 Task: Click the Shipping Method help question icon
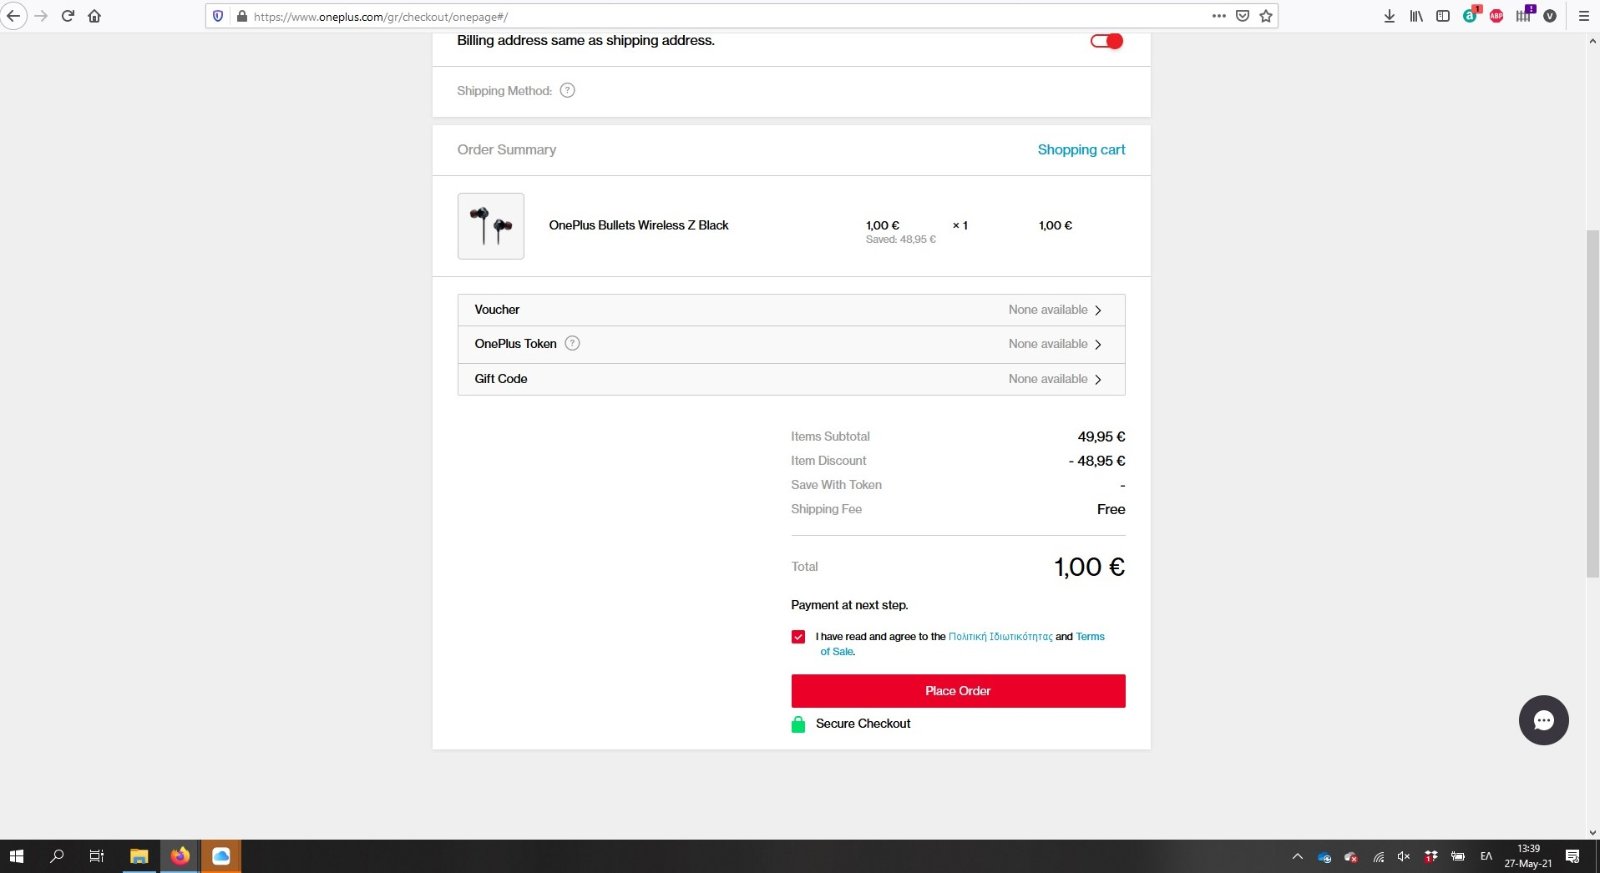coord(567,90)
